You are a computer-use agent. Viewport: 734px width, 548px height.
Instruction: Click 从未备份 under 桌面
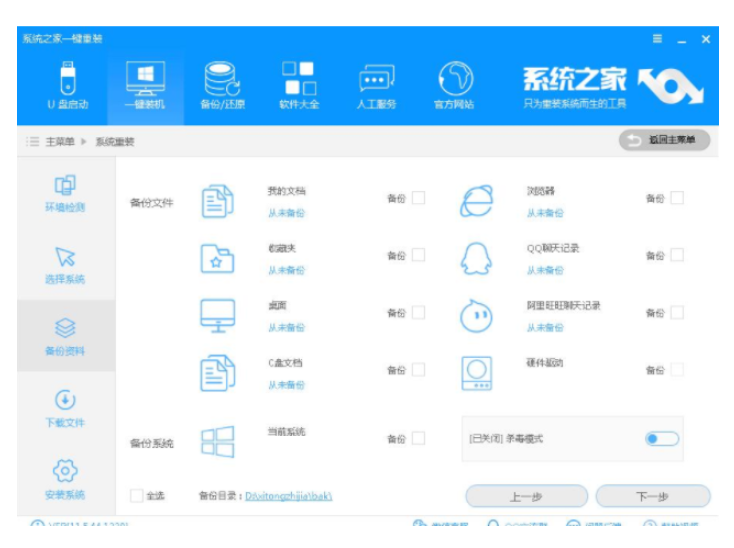(x=286, y=328)
